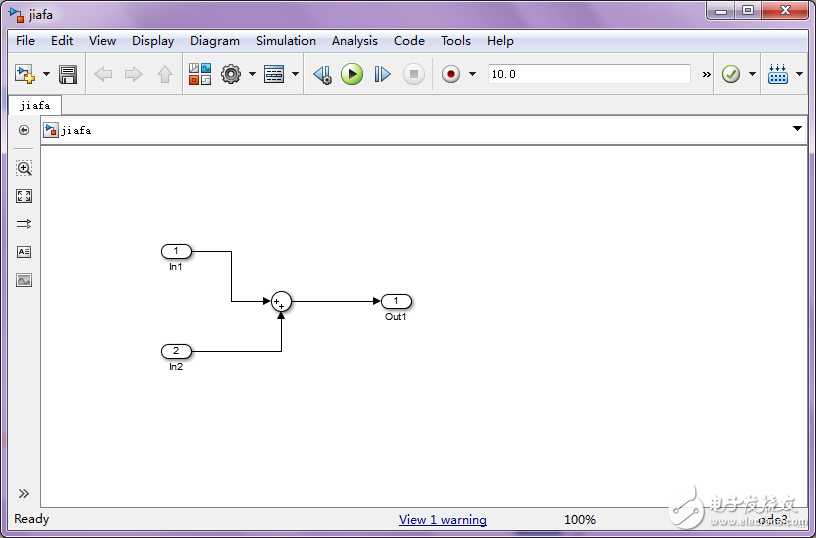Run the simulation with the green play button

(352, 74)
